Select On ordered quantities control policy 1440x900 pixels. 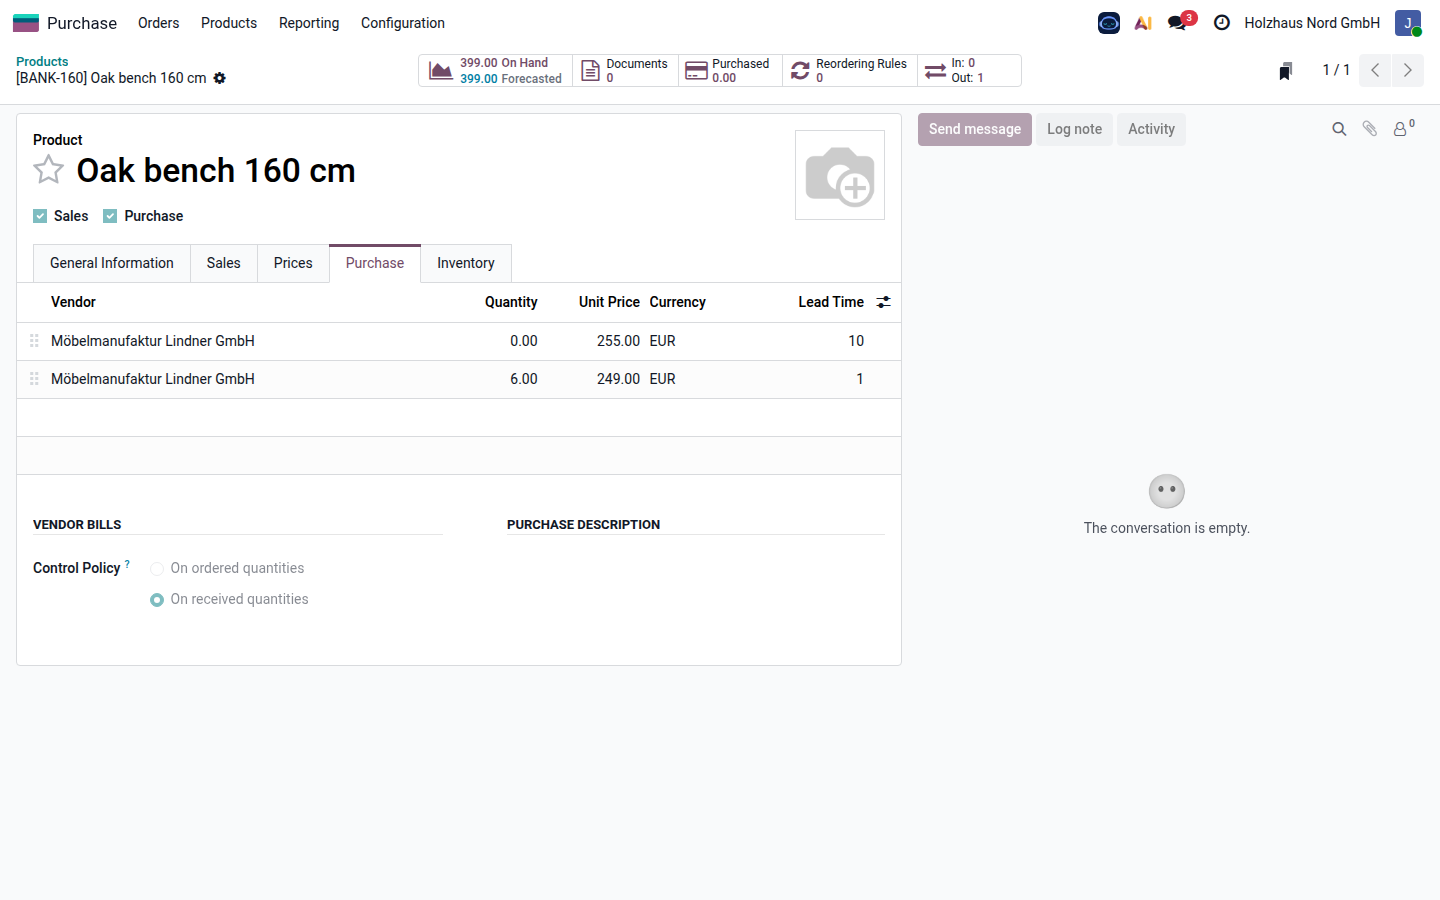(x=157, y=569)
